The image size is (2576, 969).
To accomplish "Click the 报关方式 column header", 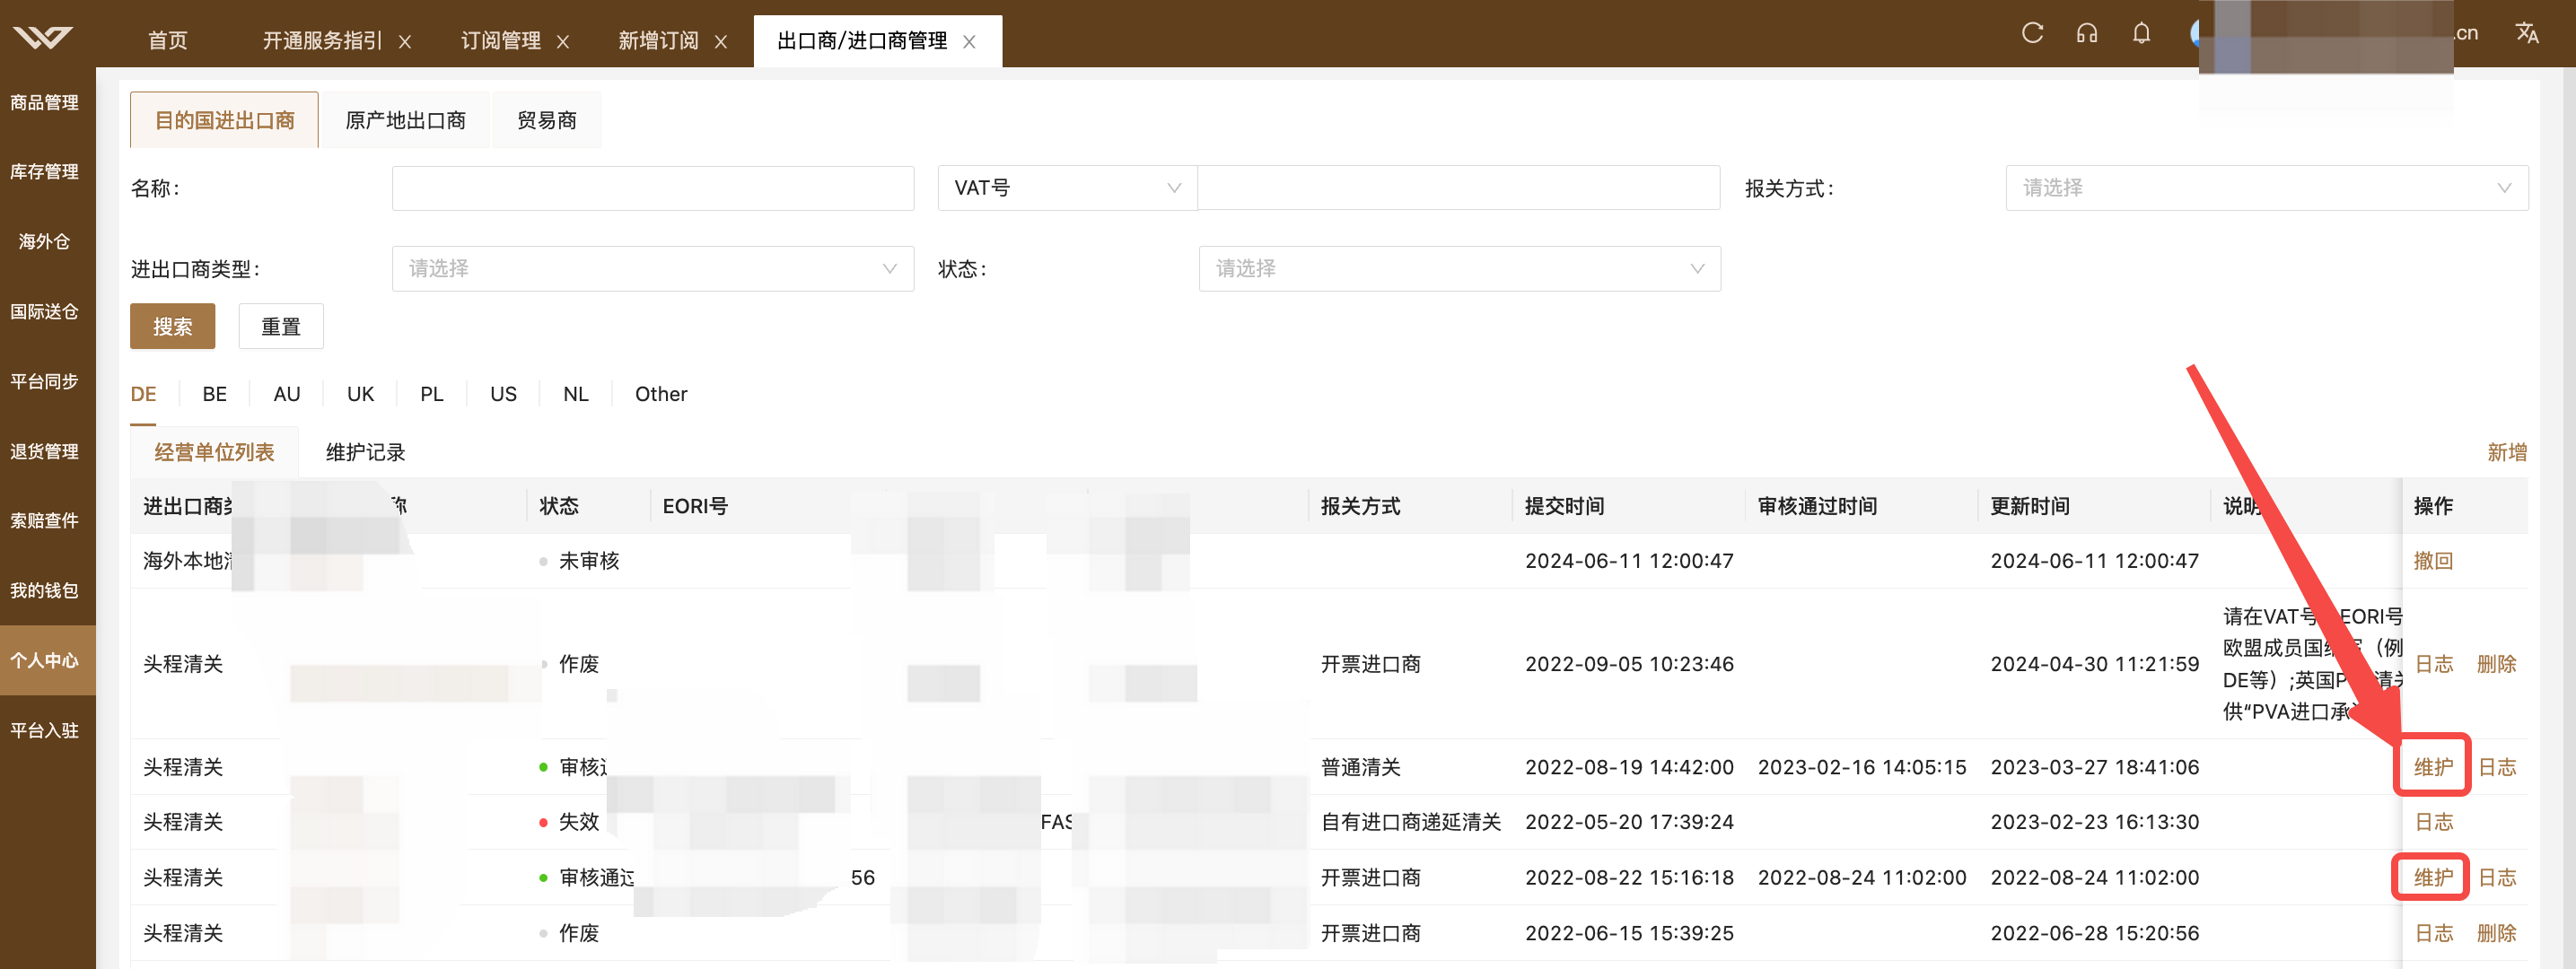I will [x=1360, y=506].
